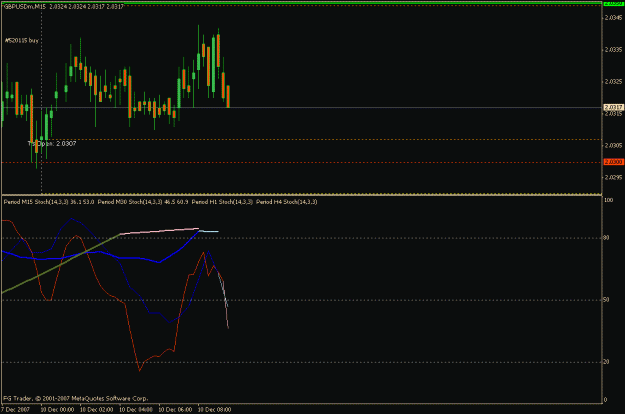This screenshot has width=625, height=414.
Task: Click the 10 Dec 02:00 time label
Action: pos(96,410)
